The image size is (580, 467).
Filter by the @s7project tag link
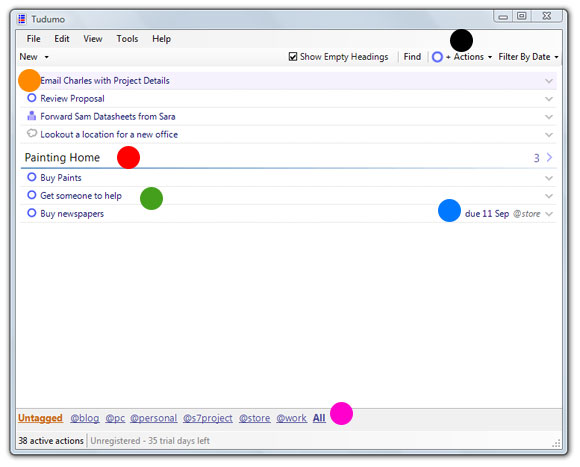[x=208, y=418]
